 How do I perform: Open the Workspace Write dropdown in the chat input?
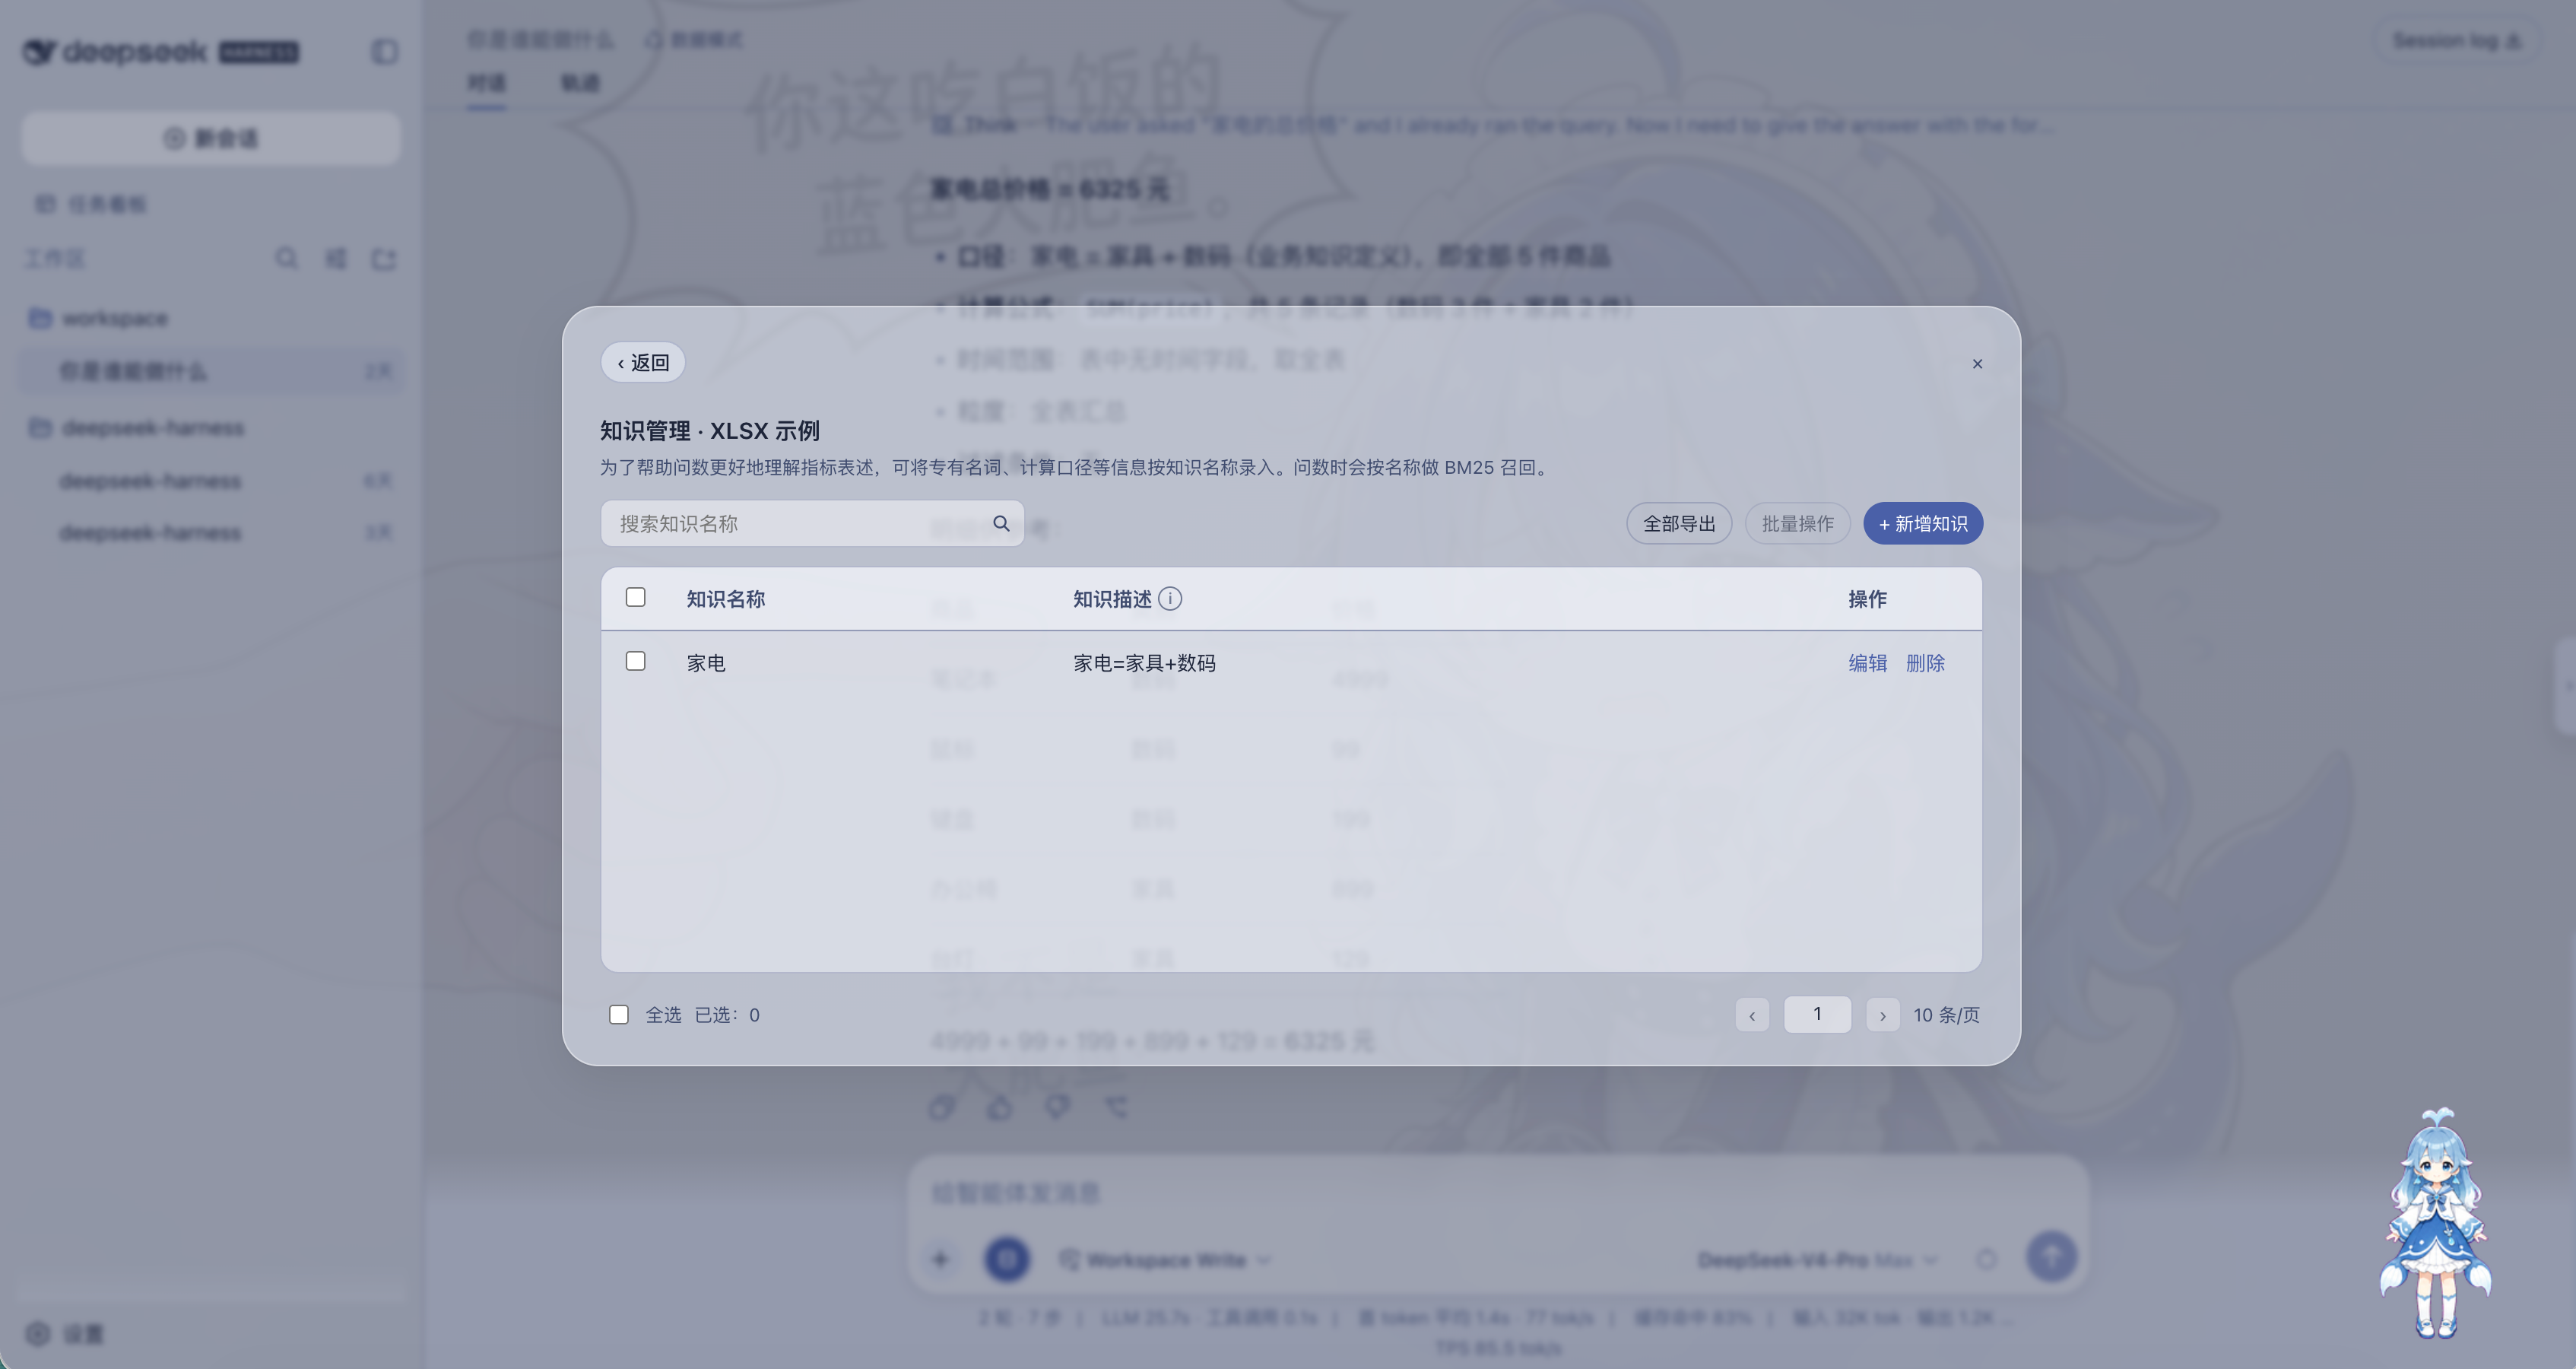coord(1166,1260)
